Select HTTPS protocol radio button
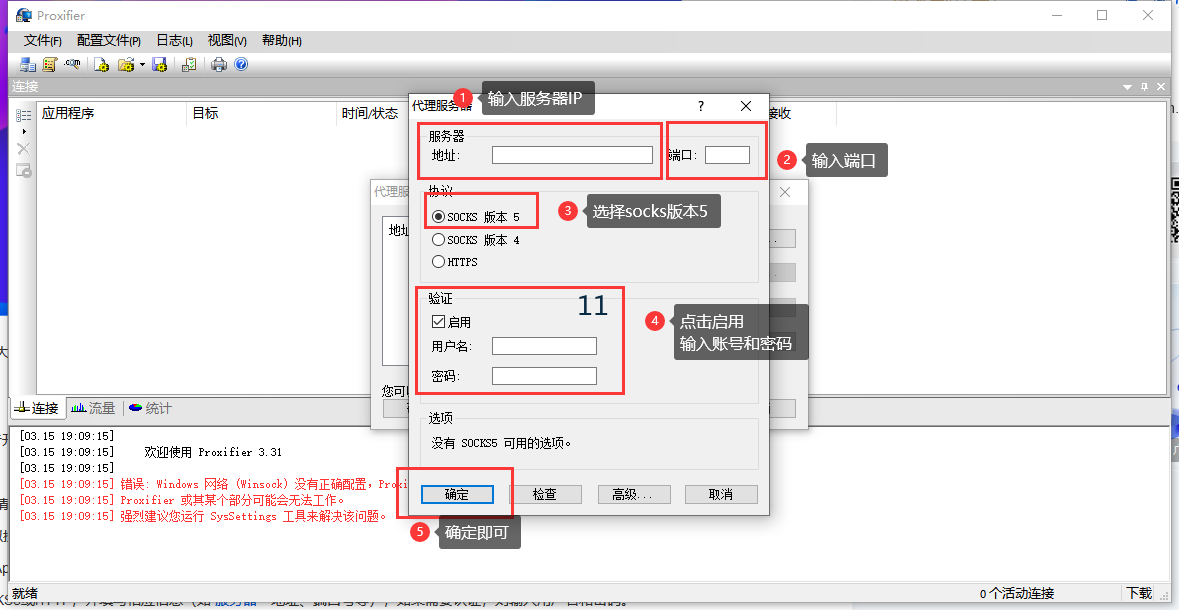 tap(438, 263)
